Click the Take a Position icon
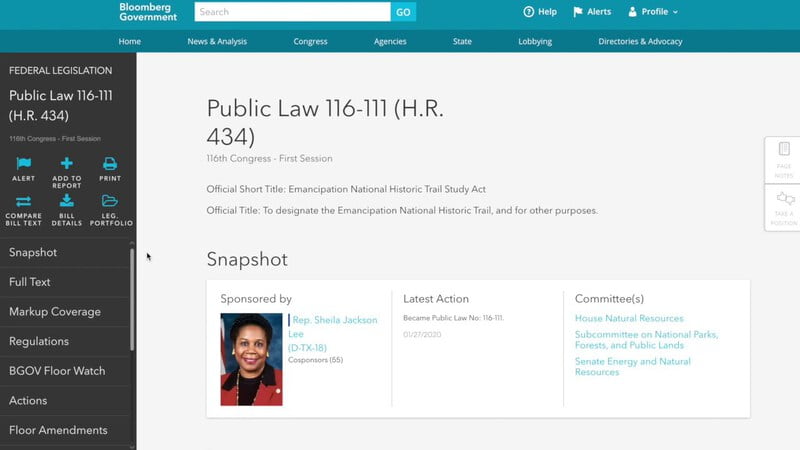This screenshot has height=450, width=800. click(x=785, y=198)
